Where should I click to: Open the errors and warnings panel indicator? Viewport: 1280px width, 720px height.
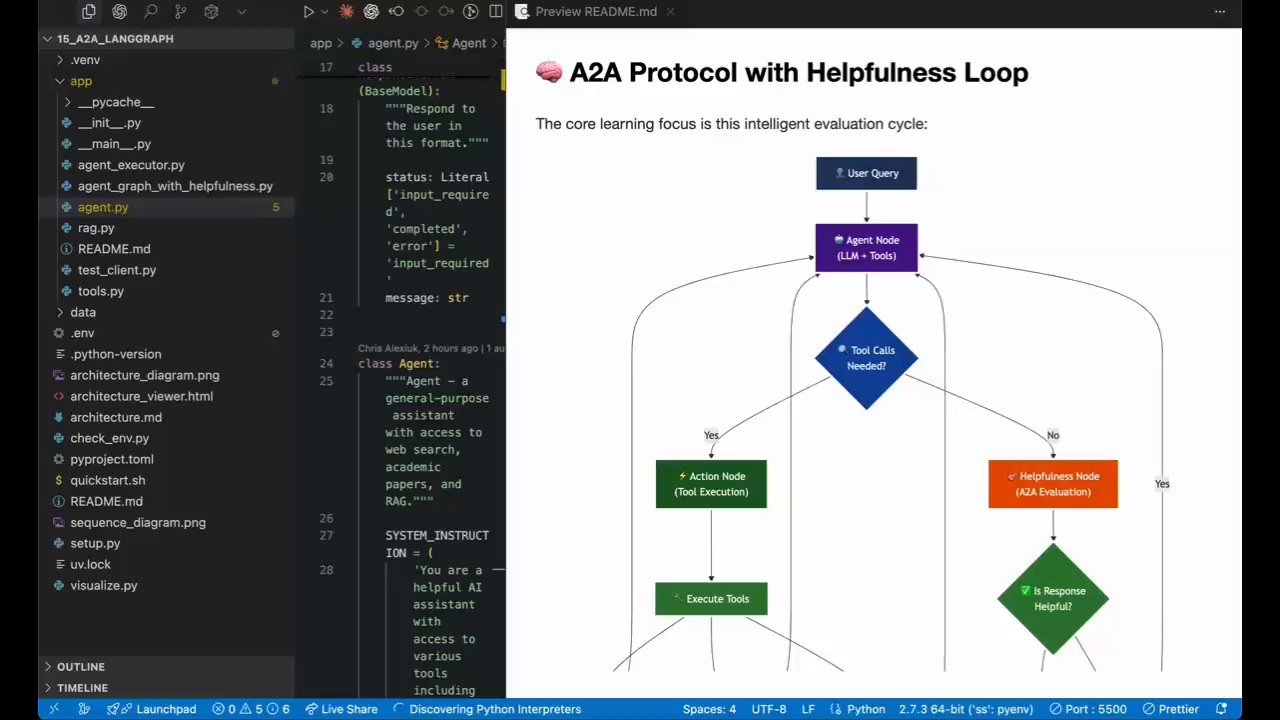(x=250, y=709)
